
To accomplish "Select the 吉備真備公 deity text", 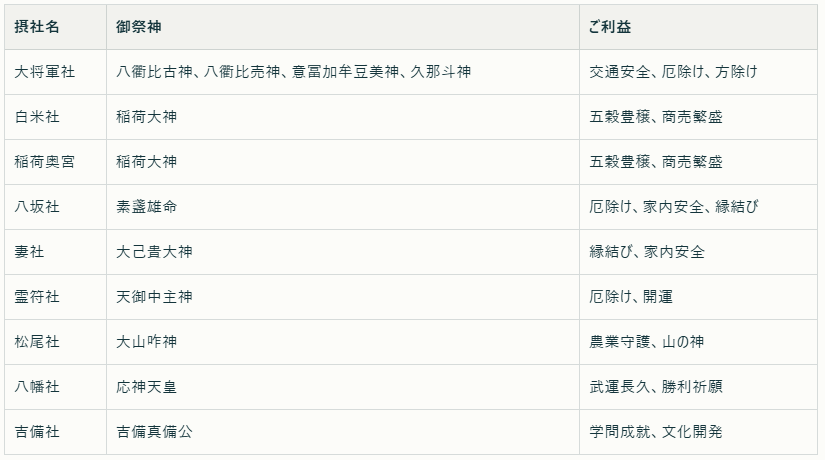I will [154, 432].
